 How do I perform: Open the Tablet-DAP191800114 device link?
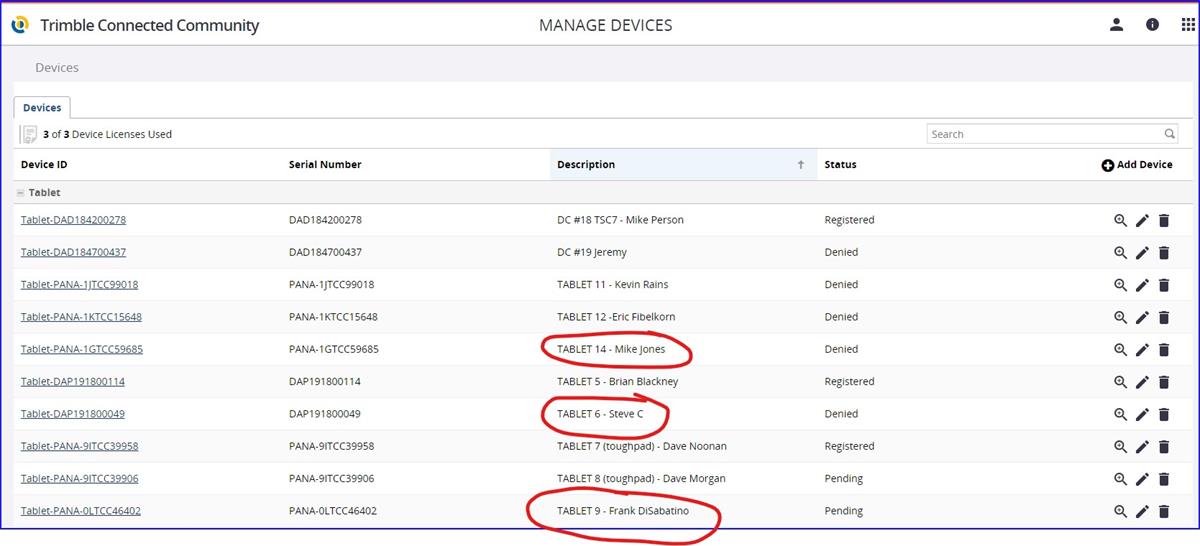click(73, 382)
